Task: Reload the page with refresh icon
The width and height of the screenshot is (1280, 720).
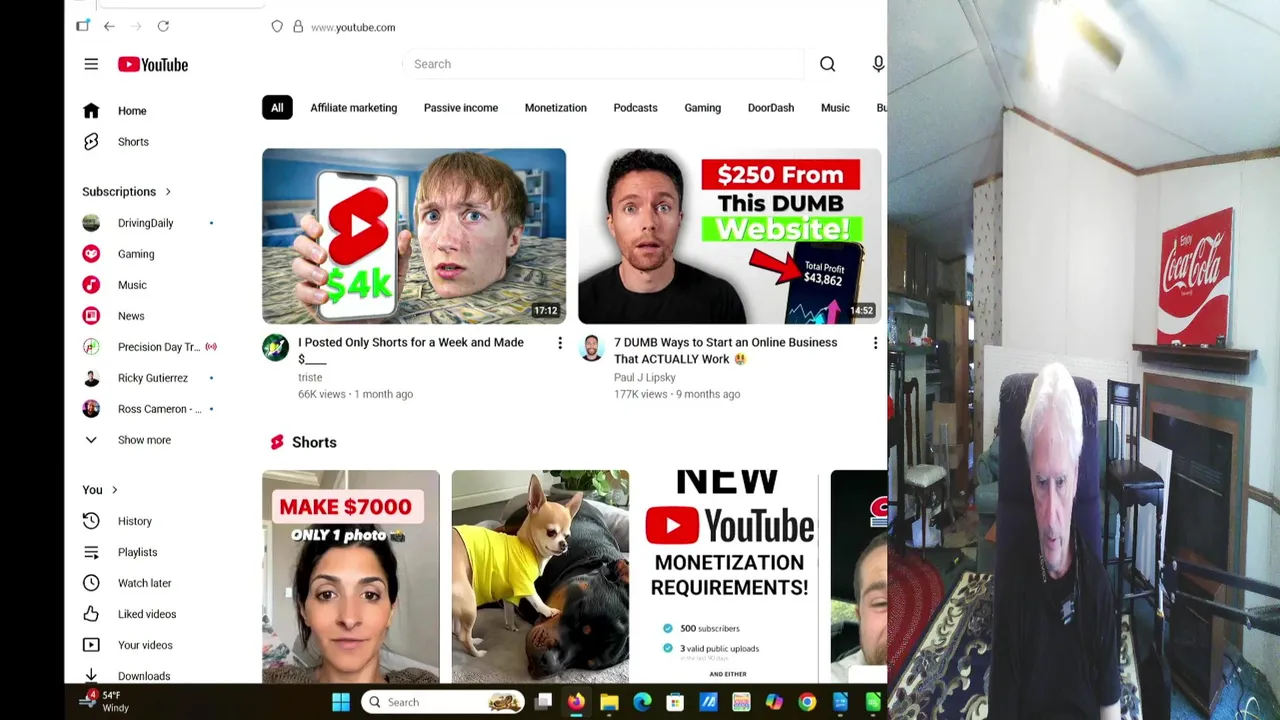Action: click(x=163, y=26)
